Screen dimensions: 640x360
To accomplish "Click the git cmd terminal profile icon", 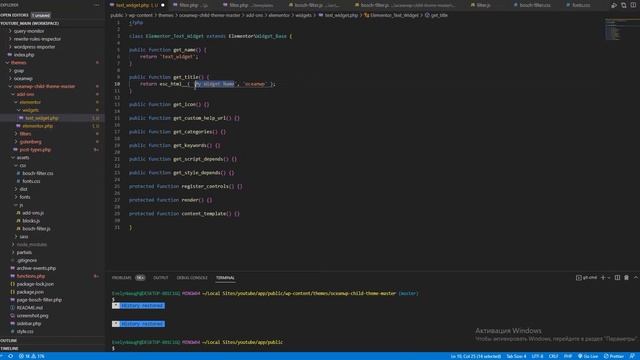I will tap(578, 278).
